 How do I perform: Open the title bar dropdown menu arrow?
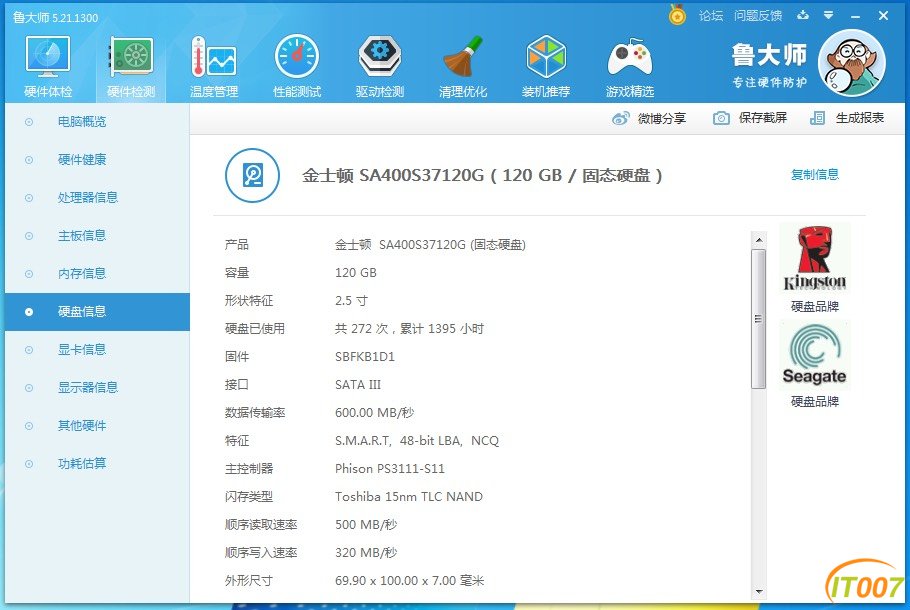coord(828,15)
